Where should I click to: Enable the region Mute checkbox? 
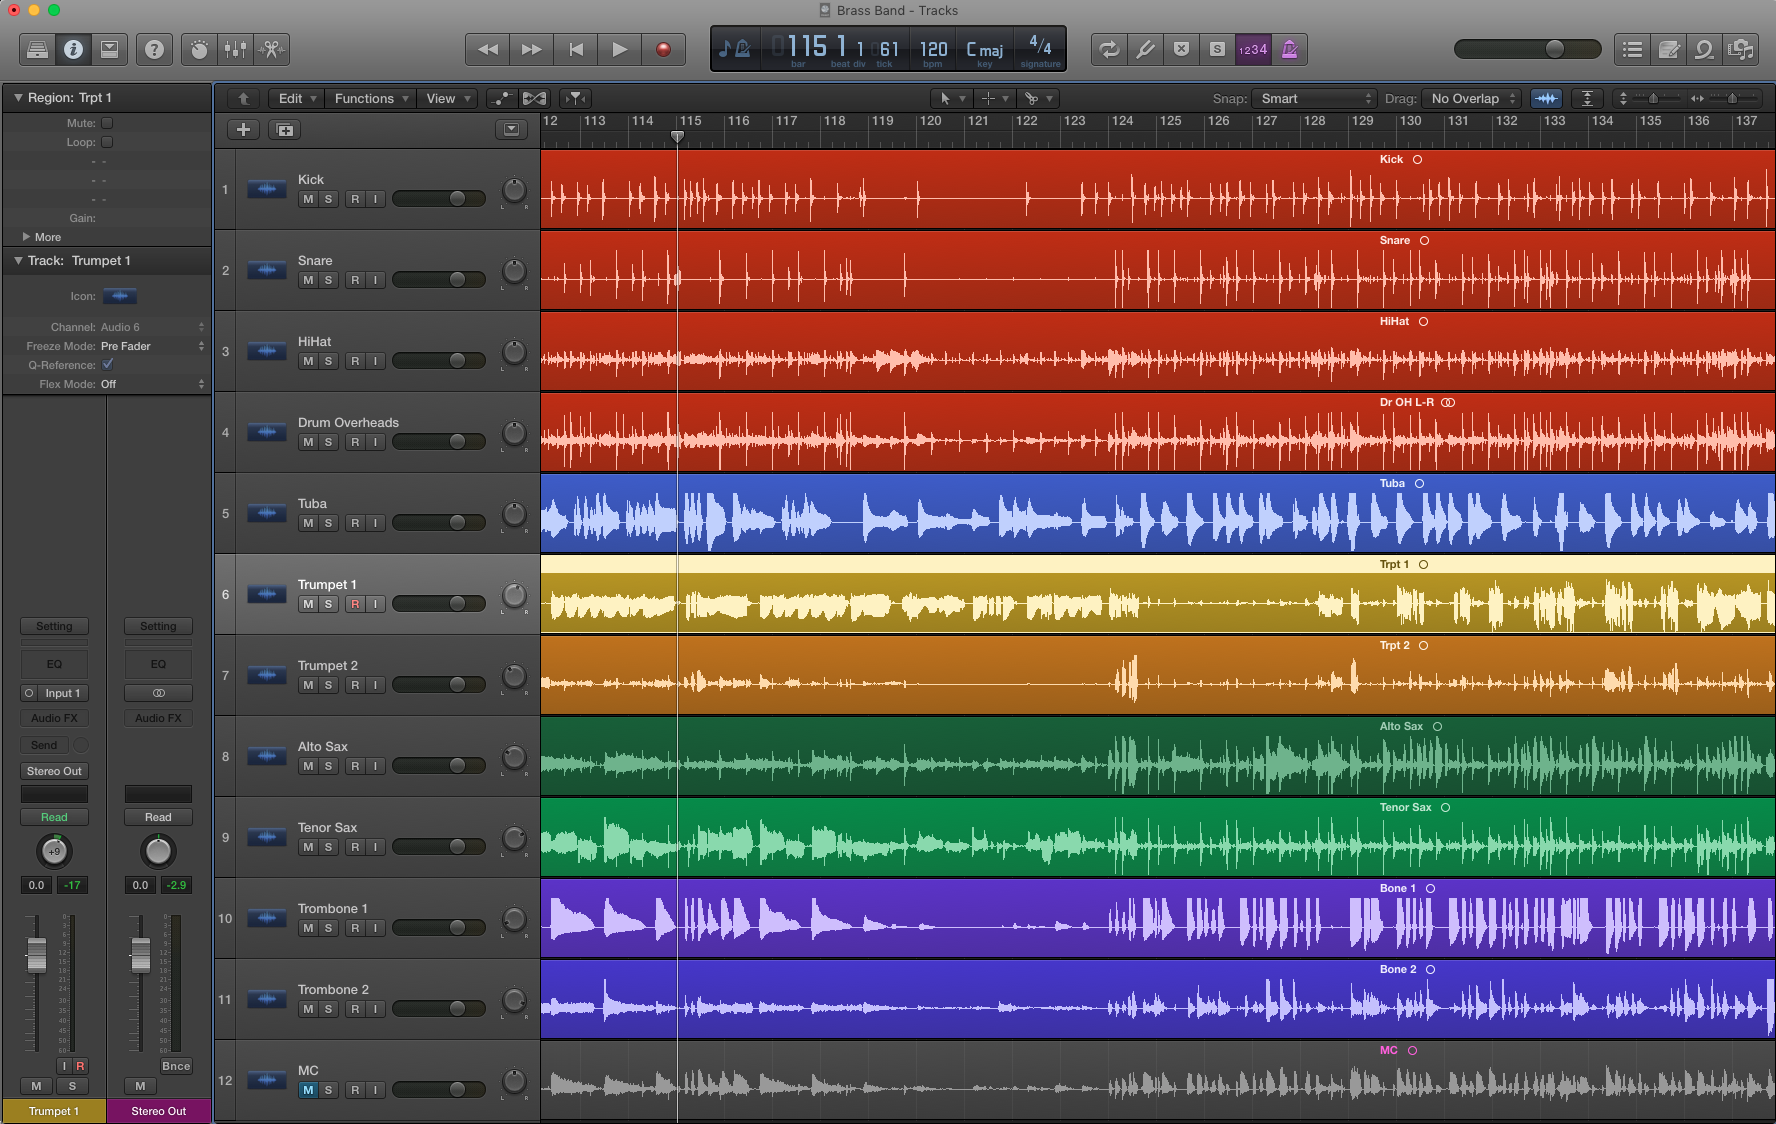107,123
